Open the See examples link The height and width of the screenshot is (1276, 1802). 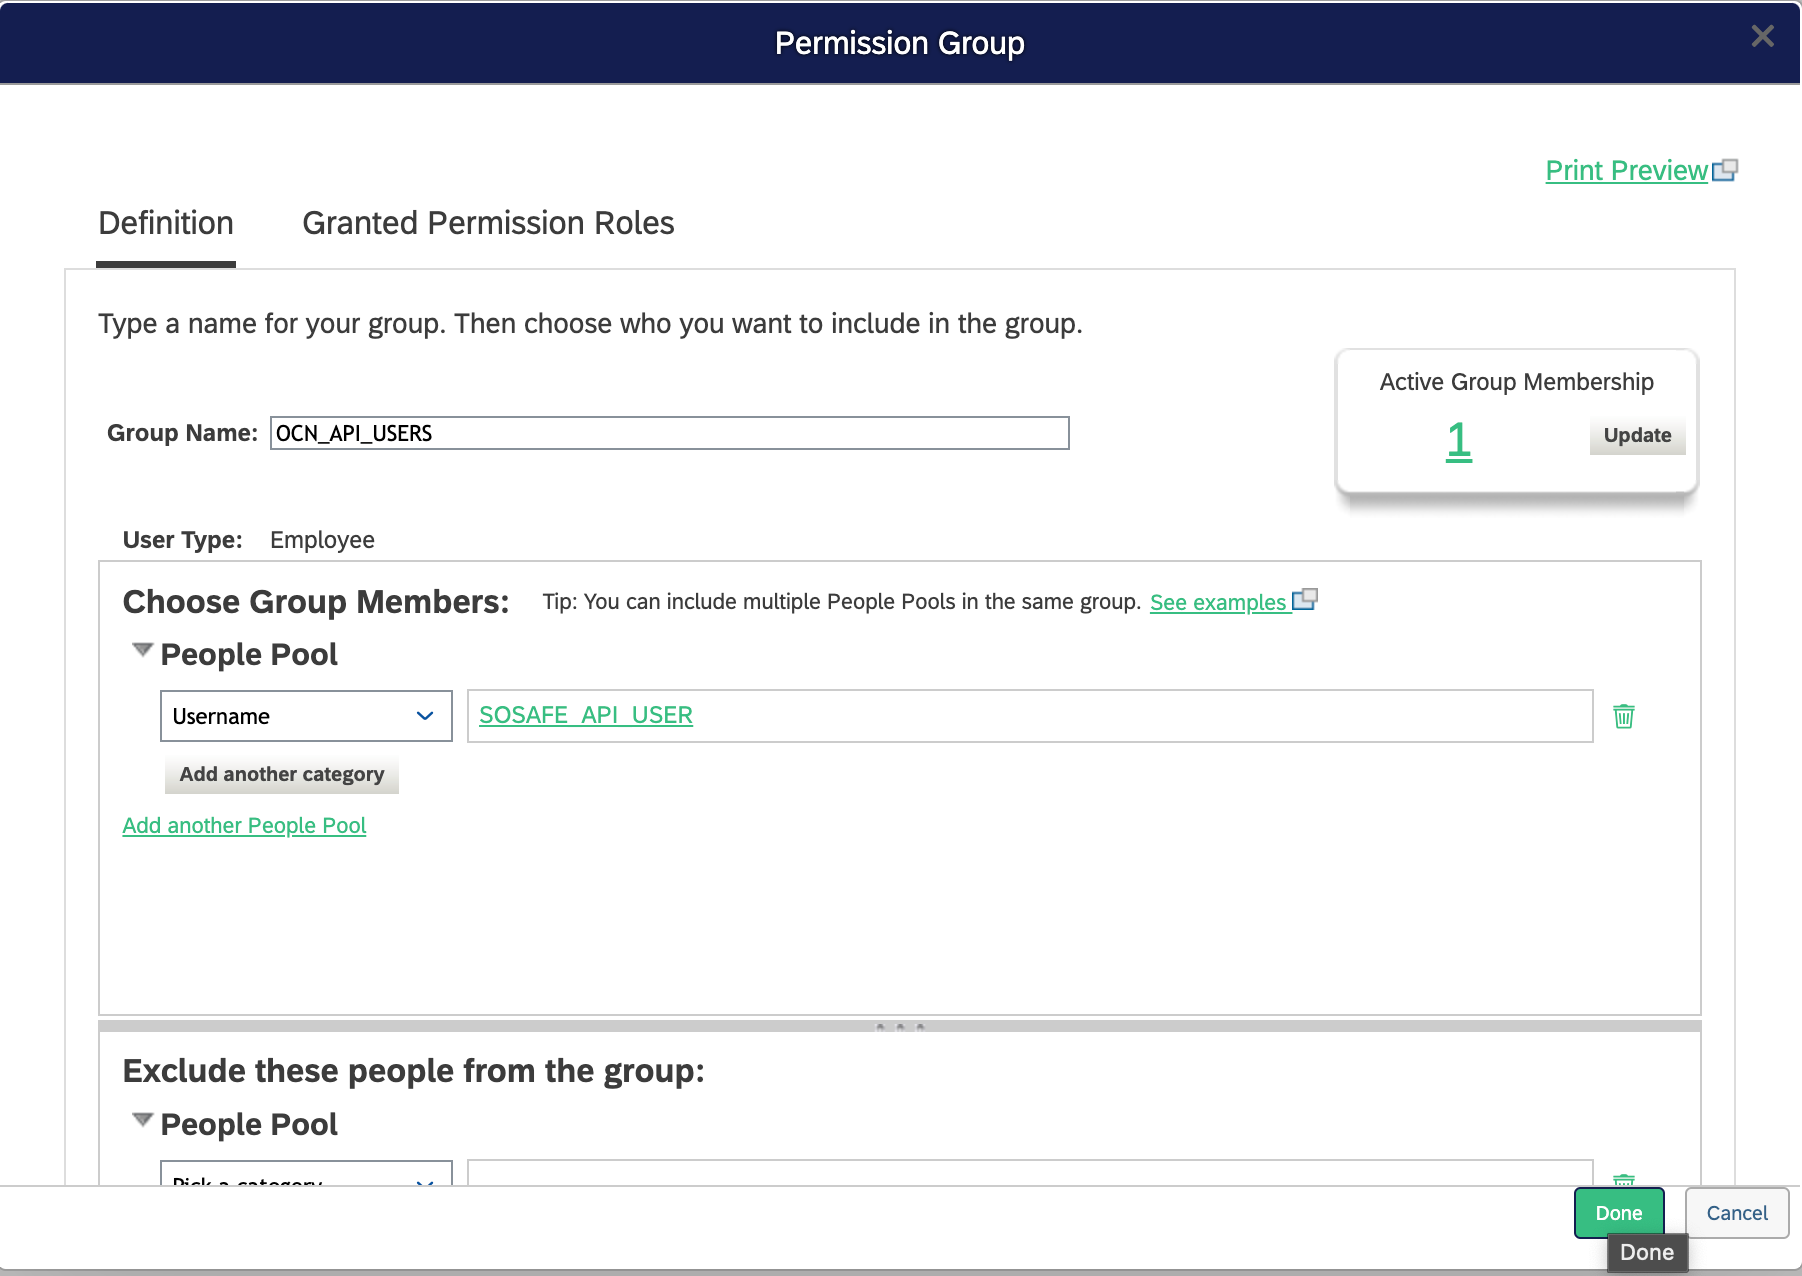1217,602
